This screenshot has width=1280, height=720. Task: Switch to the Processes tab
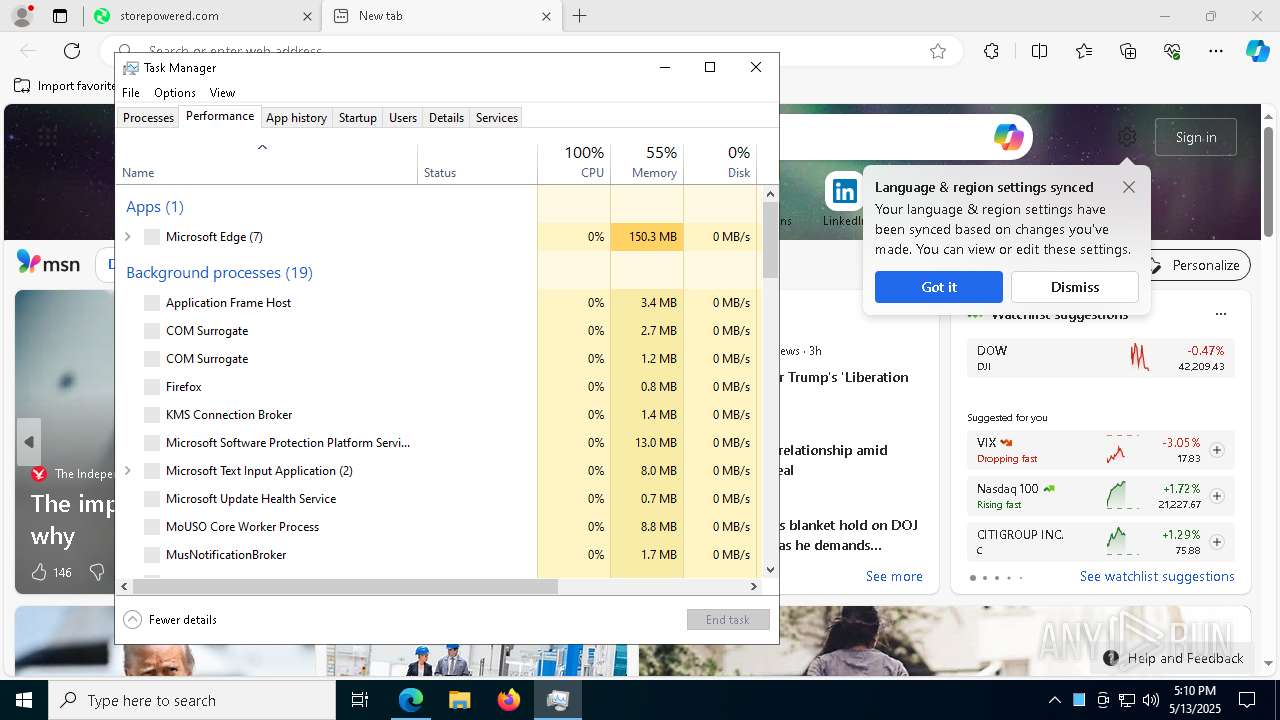click(x=148, y=118)
